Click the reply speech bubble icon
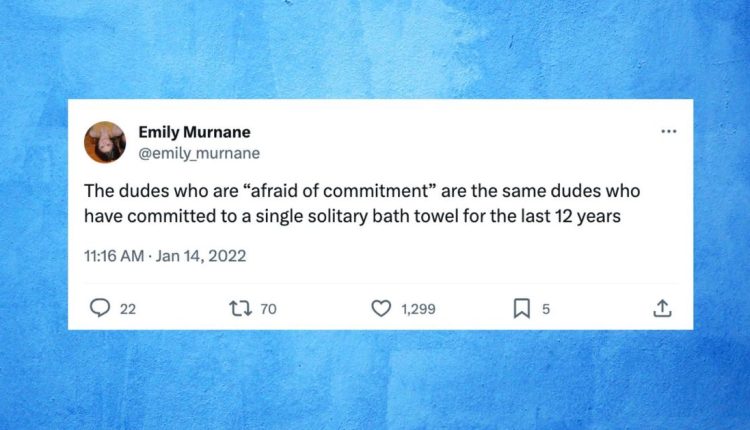Screen dimensions: 750x430 tap(100, 309)
